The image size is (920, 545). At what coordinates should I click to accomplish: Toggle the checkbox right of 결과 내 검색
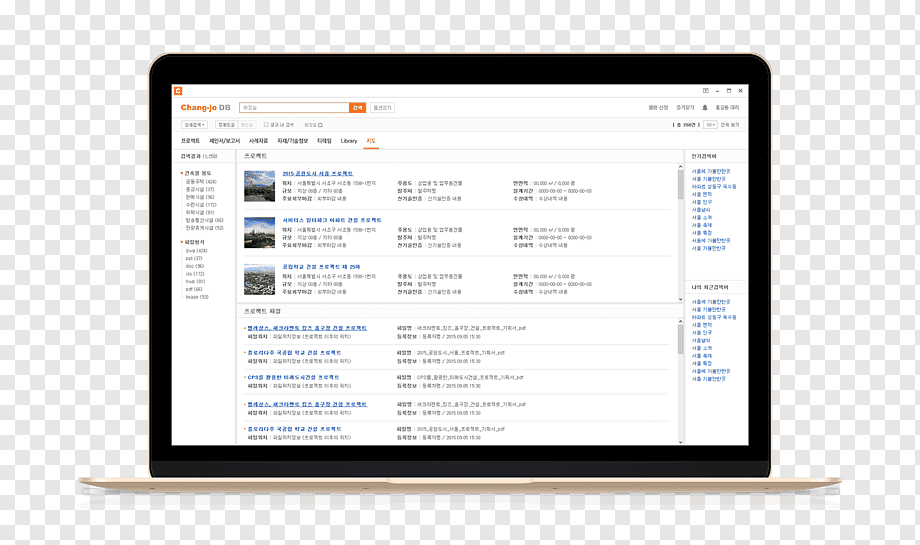point(320,125)
